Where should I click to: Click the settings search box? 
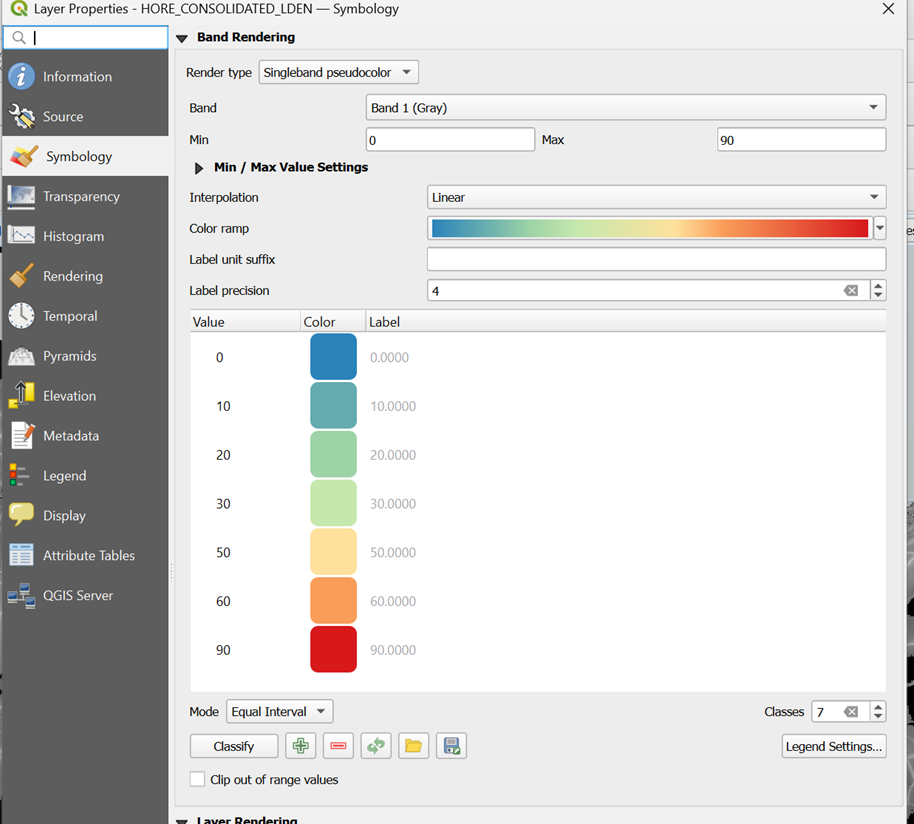pos(86,38)
